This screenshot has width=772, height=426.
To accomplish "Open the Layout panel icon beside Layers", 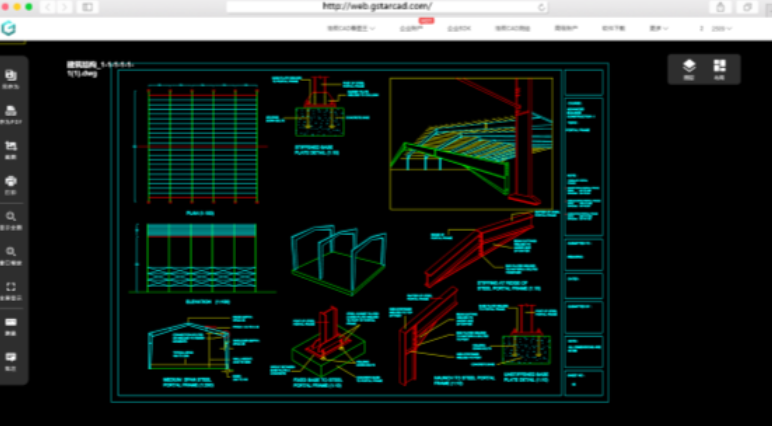I will click(720, 68).
